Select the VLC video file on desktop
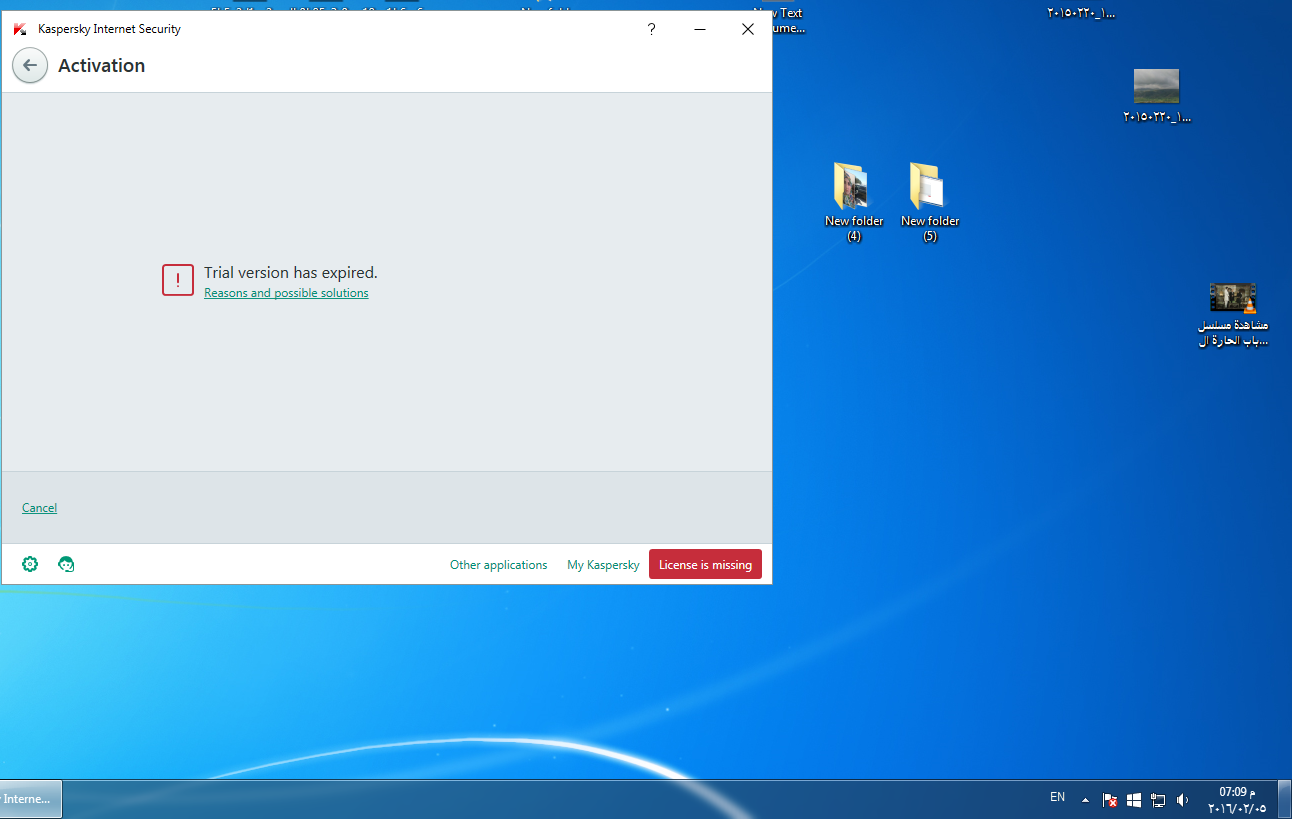Viewport: 1292px width, 819px height. (1233, 315)
